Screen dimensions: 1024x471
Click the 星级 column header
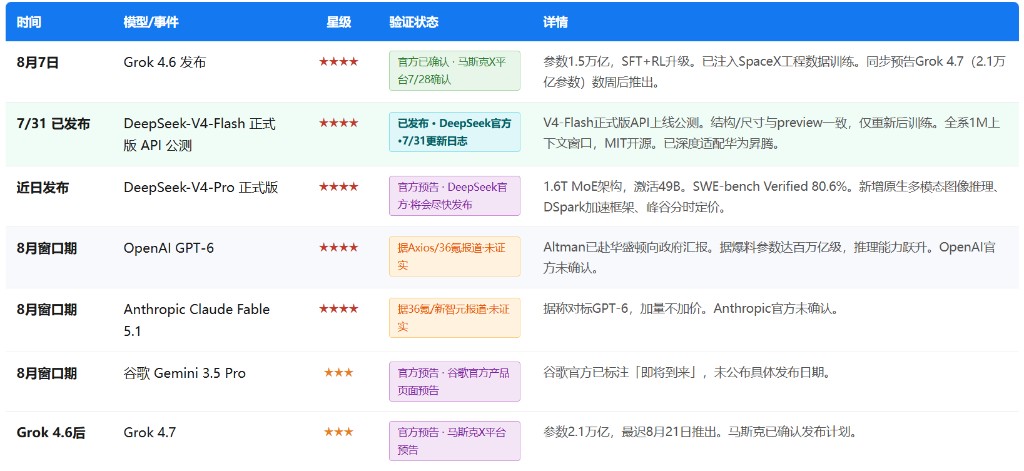point(339,22)
